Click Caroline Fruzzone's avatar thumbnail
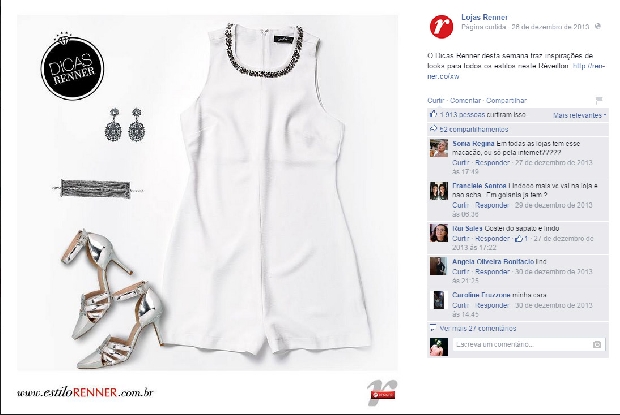Screen dimensions: 620x415 [439, 300]
